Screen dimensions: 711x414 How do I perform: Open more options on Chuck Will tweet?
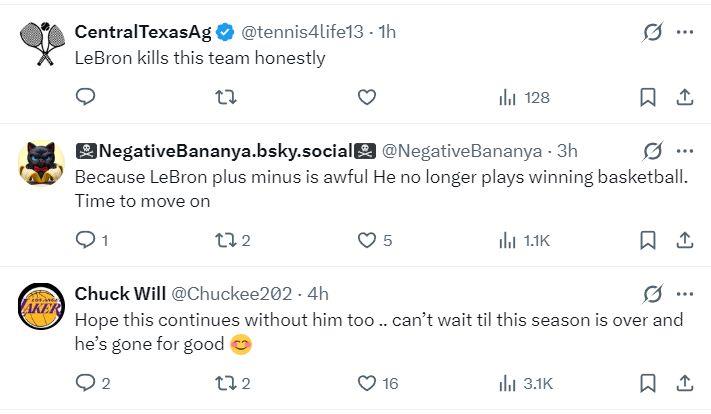pos(685,293)
